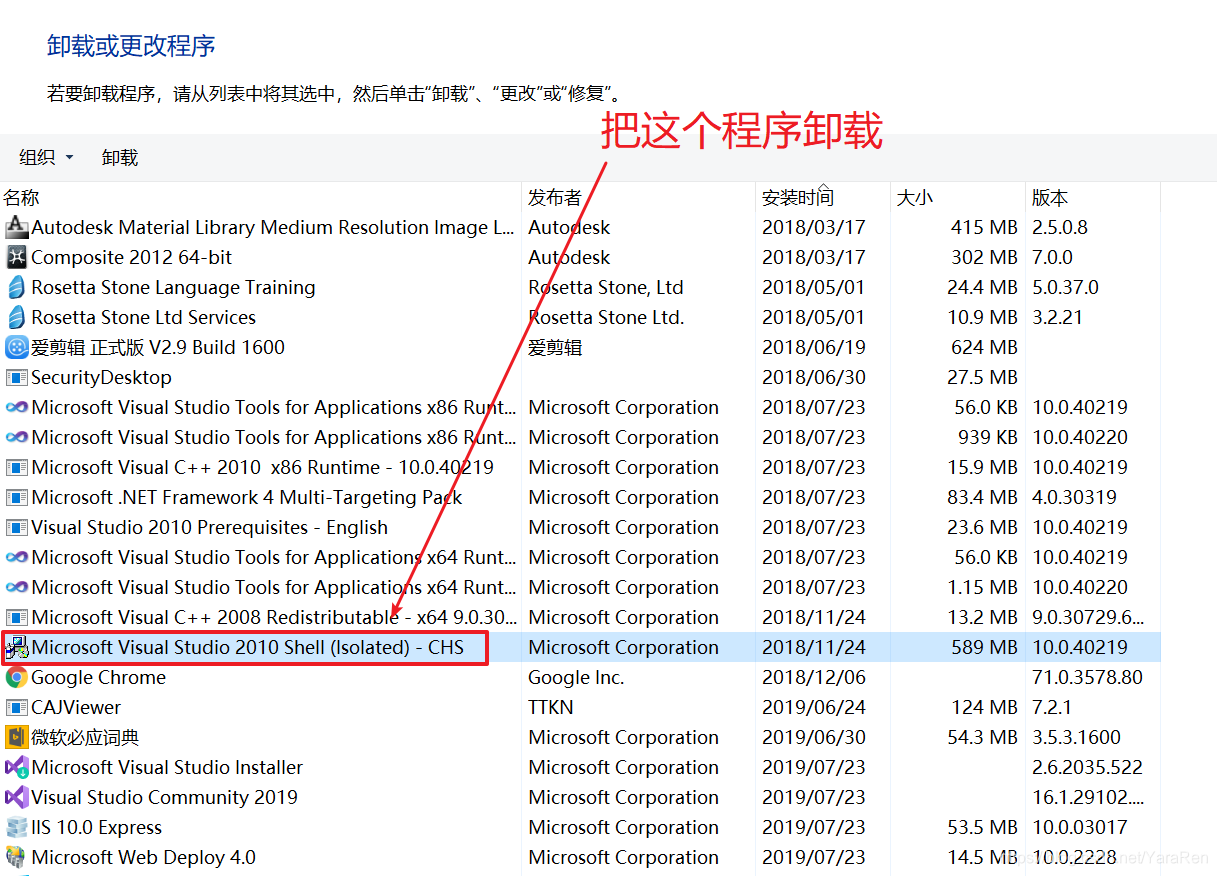Image resolution: width=1217 pixels, height=876 pixels.
Task: Select Visual Studio 2010 Prerequisites - English
Action: [x=209, y=527]
